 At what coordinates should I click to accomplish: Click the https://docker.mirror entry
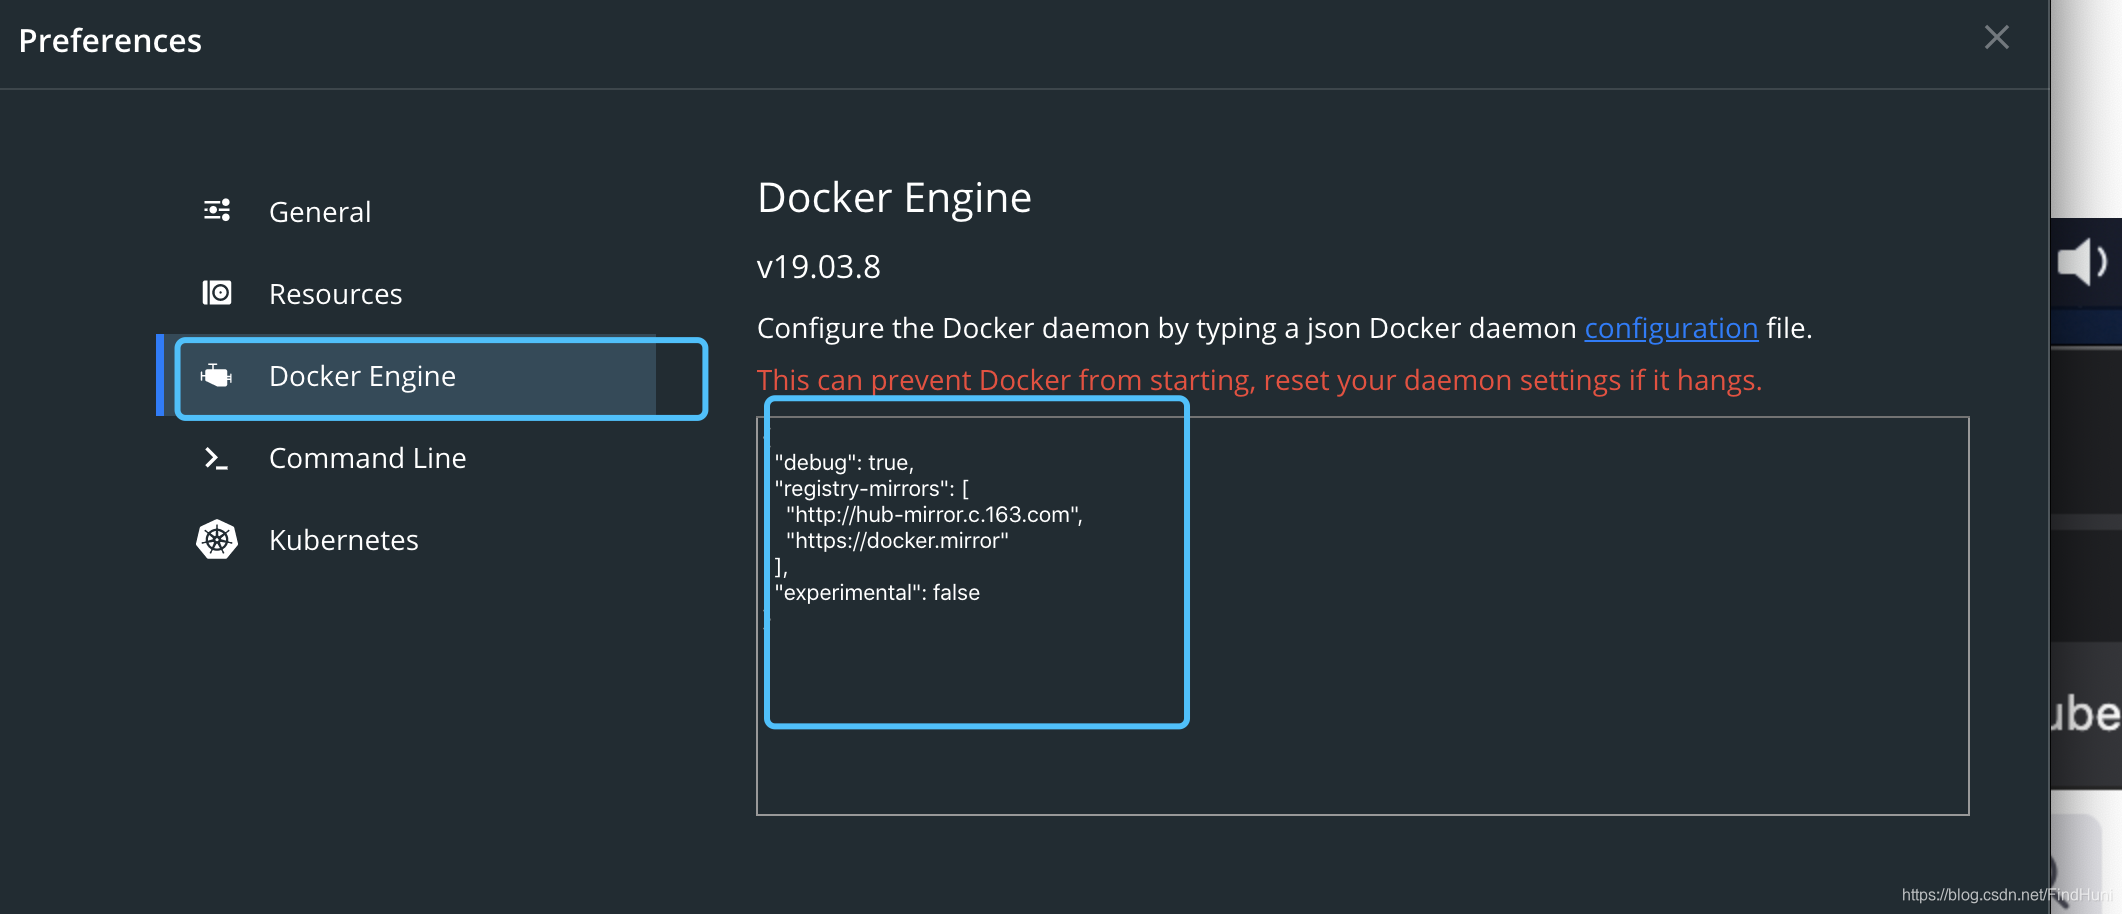coord(897,540)
